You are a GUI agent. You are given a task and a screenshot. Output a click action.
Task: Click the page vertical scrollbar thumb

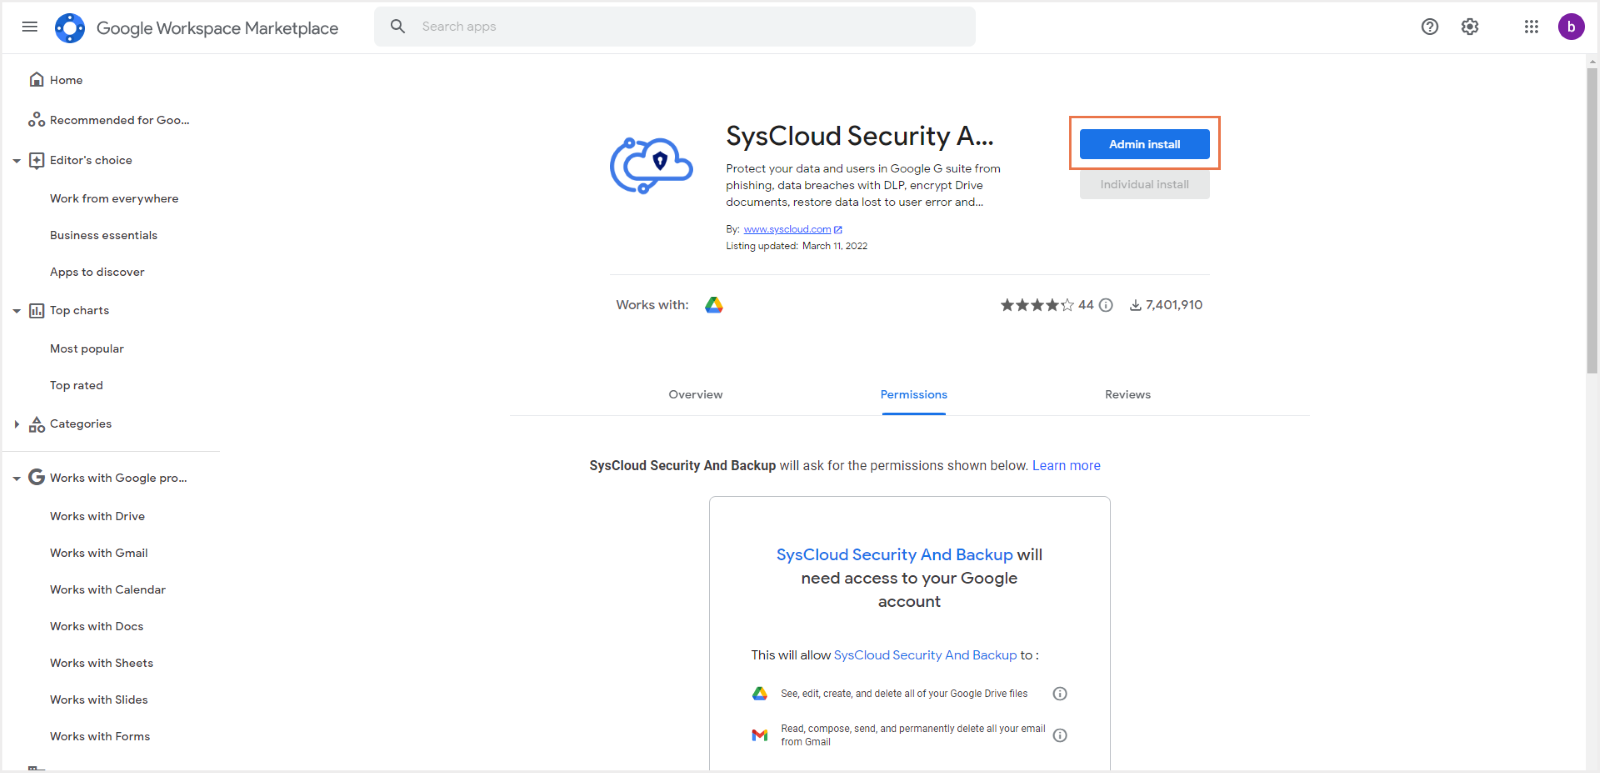[1592, 220]
